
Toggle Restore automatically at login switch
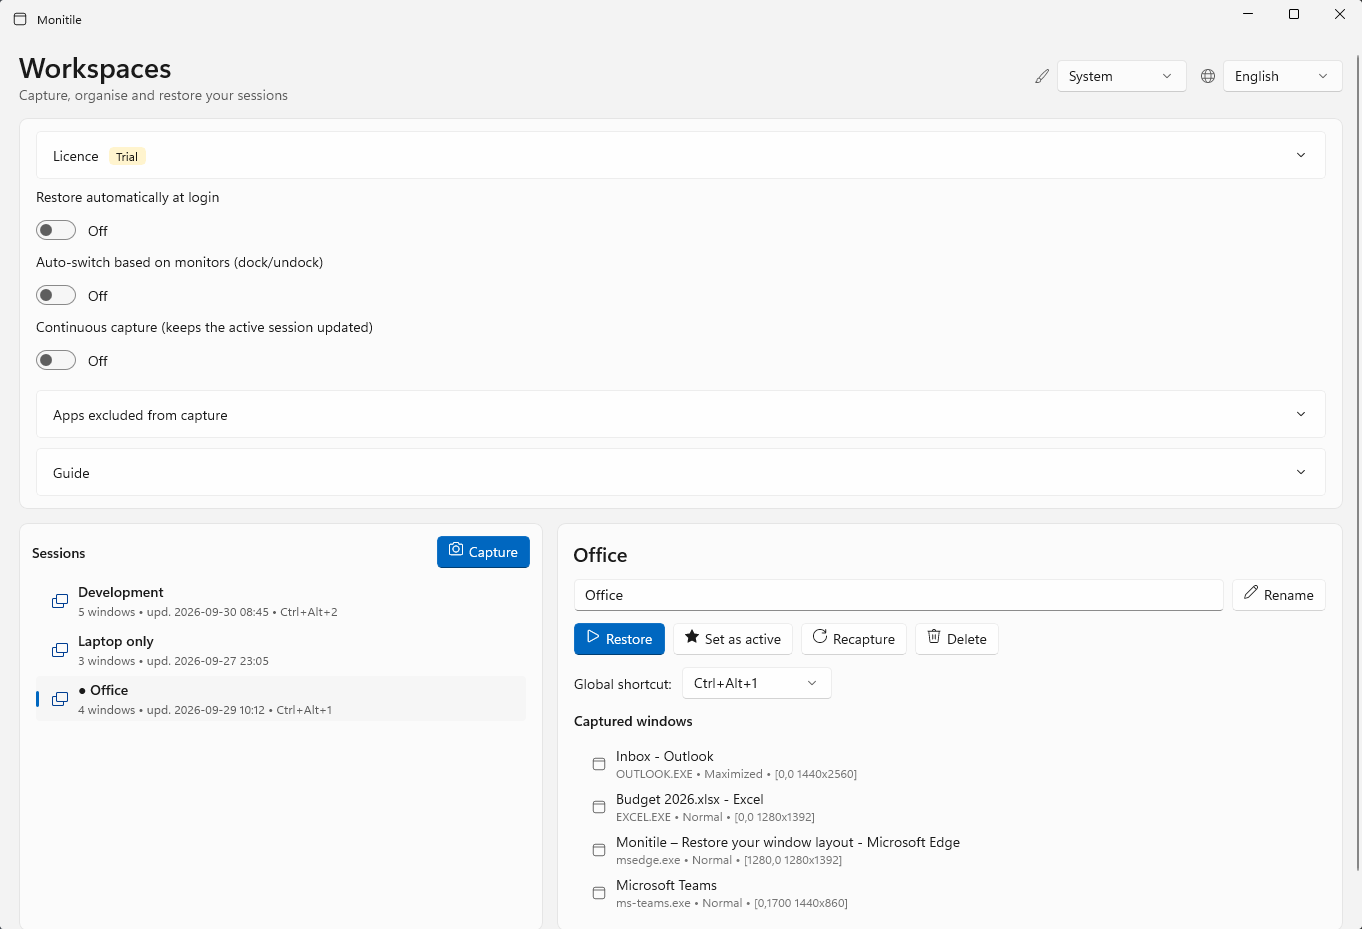tap(56, 230)
